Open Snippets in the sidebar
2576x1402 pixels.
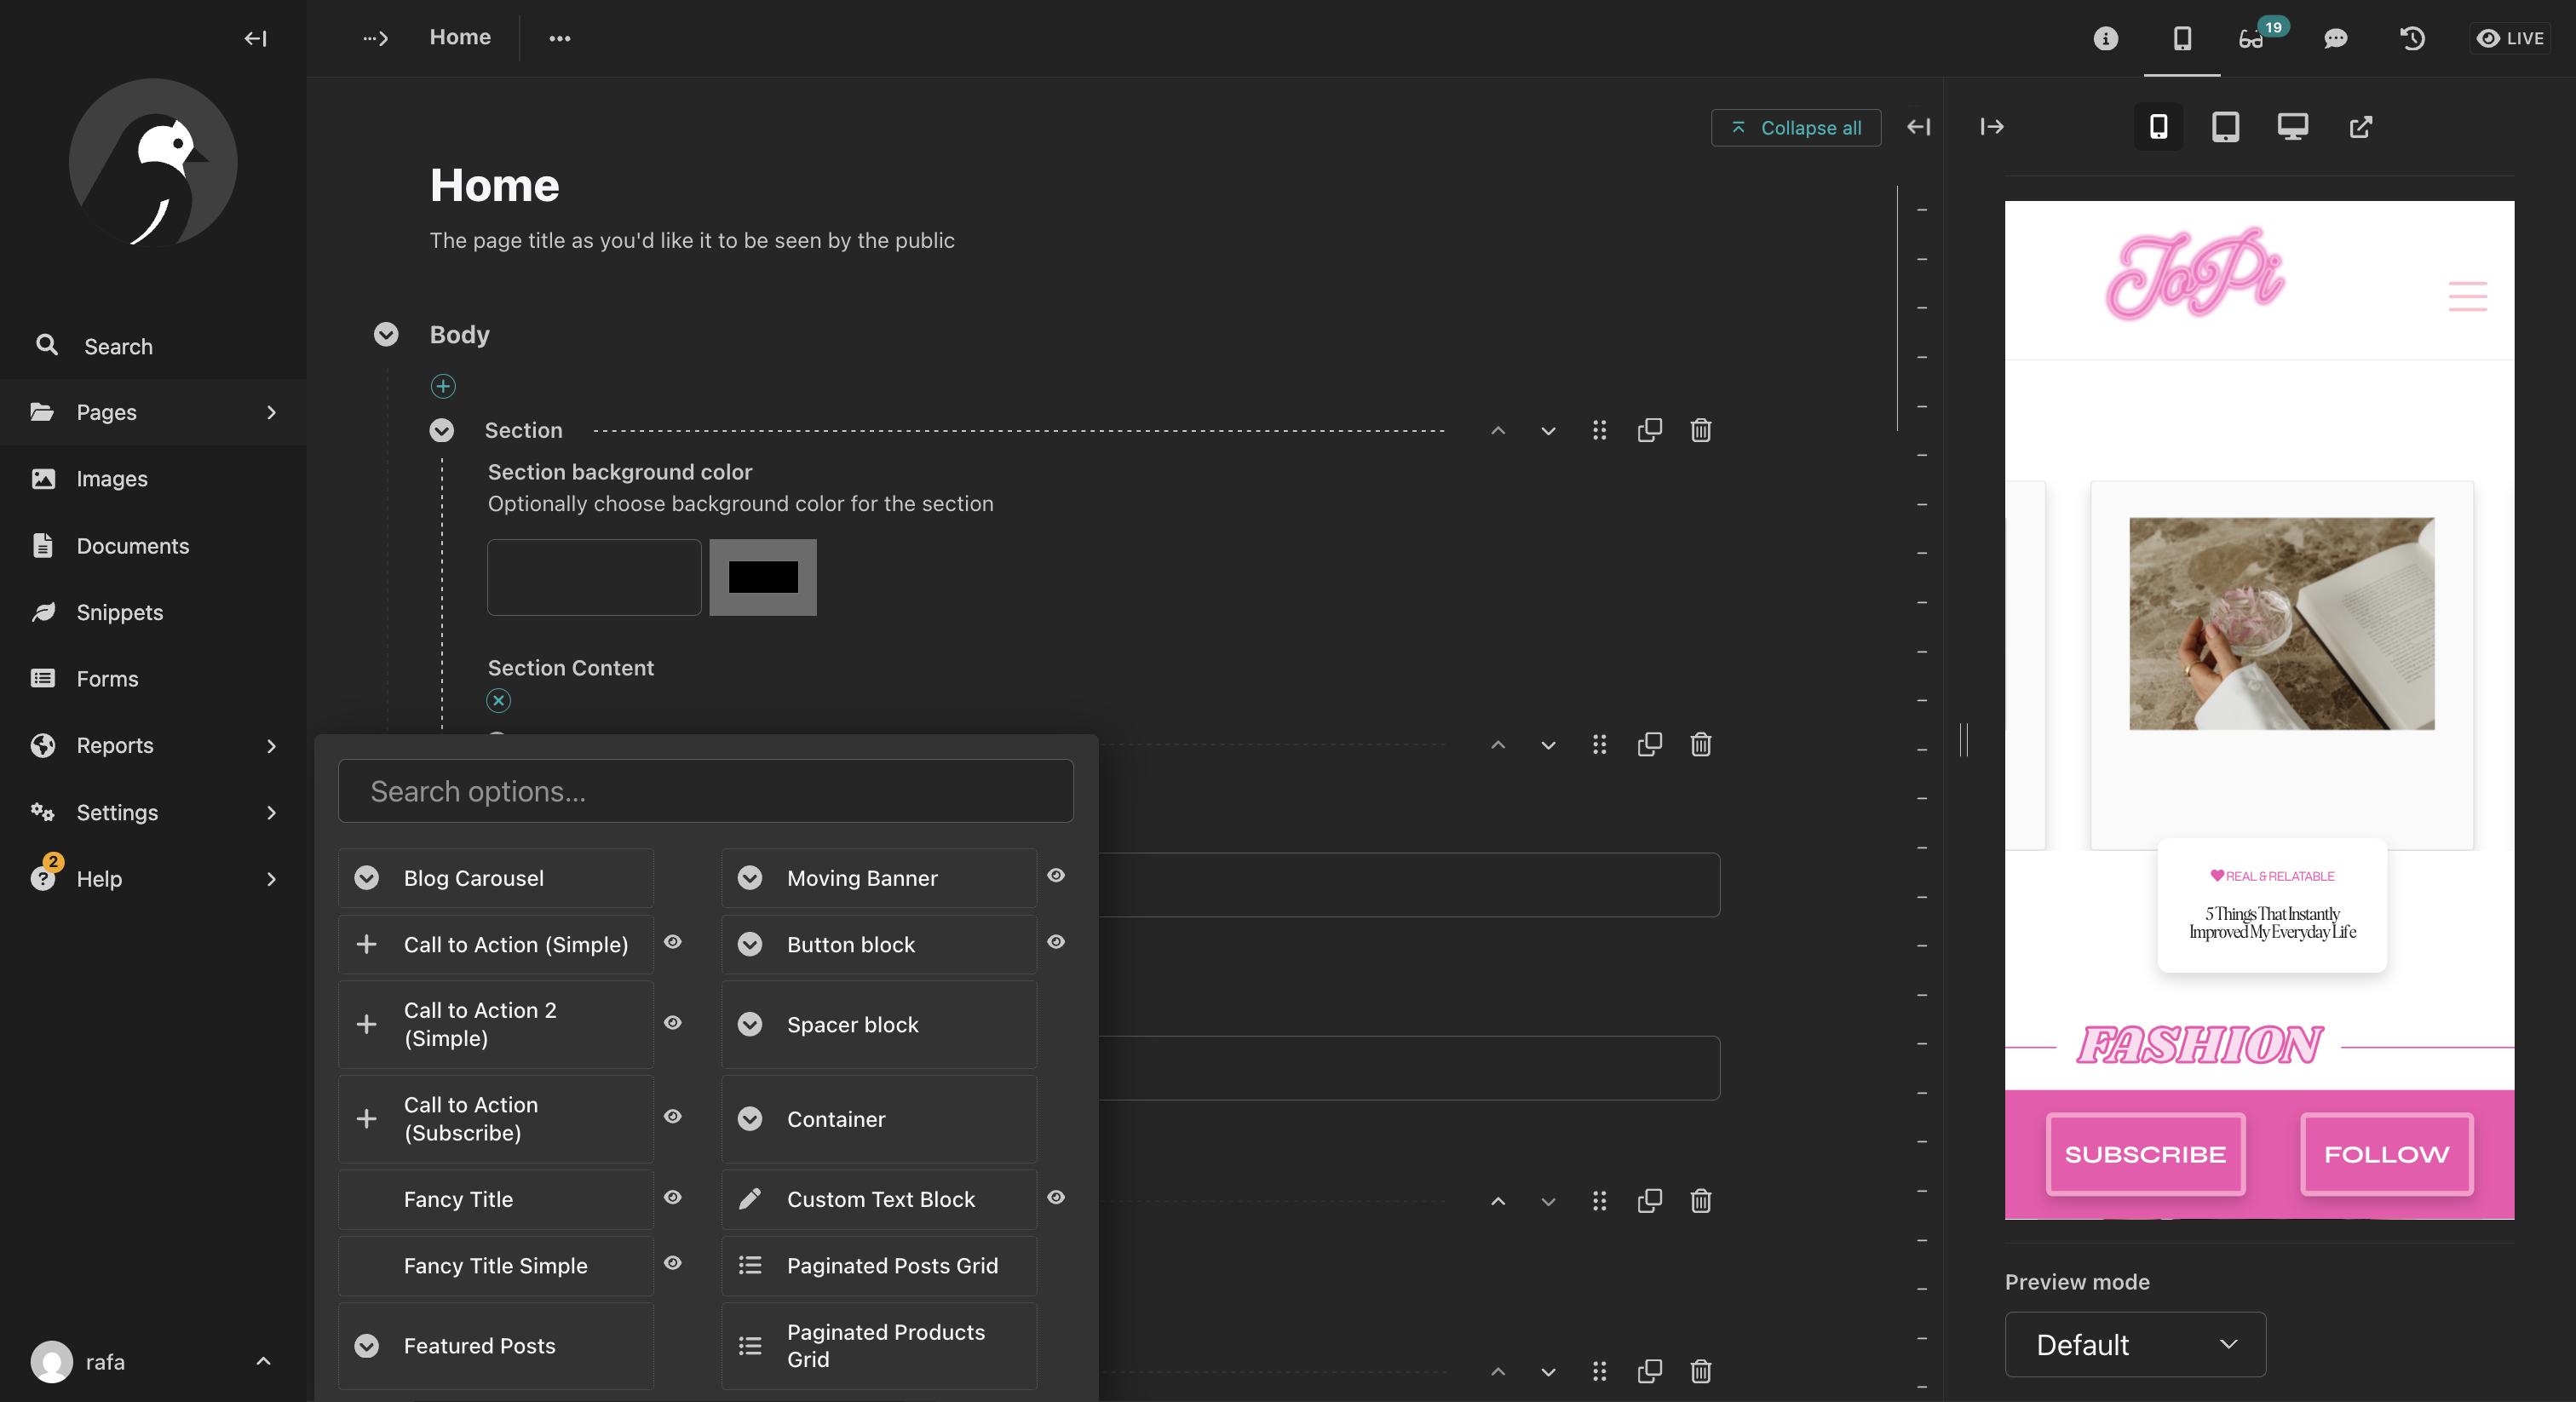click(x=120, y=612)
